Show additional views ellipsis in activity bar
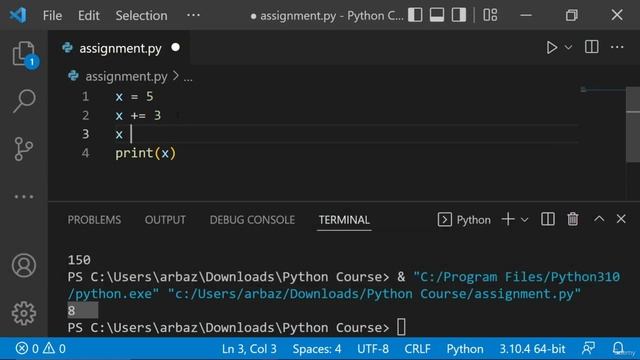 pos(24,197)
